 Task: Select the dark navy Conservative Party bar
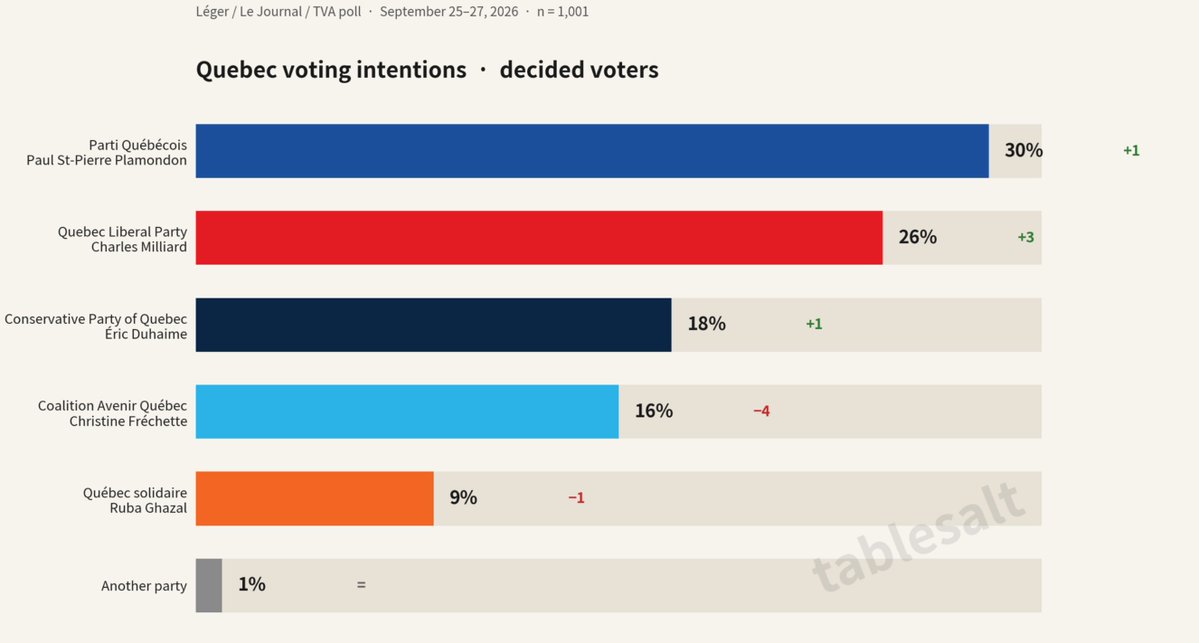click(434, 325)
